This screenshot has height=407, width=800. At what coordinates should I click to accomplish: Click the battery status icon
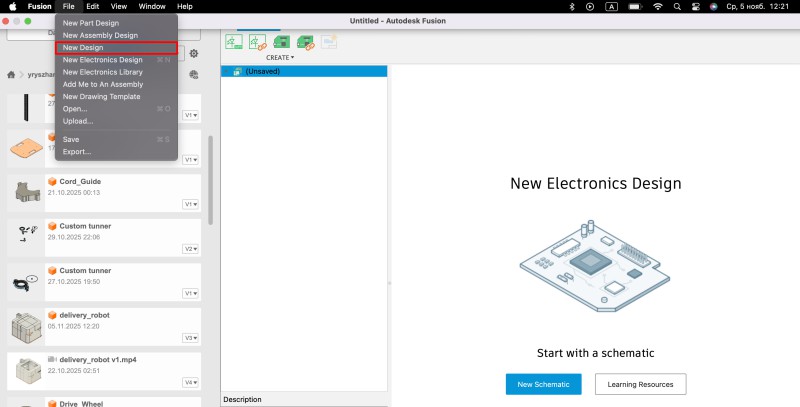click(x=635, y=7)
